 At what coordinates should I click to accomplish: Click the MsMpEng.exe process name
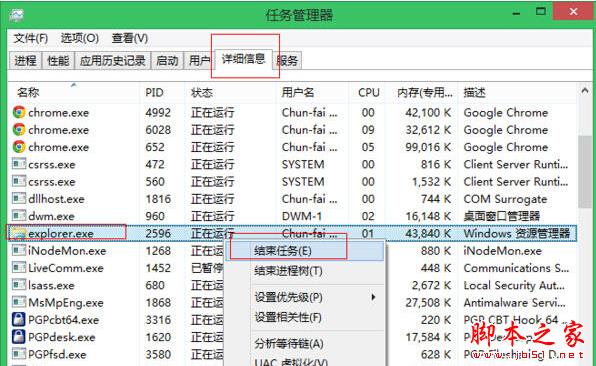pyautogui.click(x=66, y=303)
